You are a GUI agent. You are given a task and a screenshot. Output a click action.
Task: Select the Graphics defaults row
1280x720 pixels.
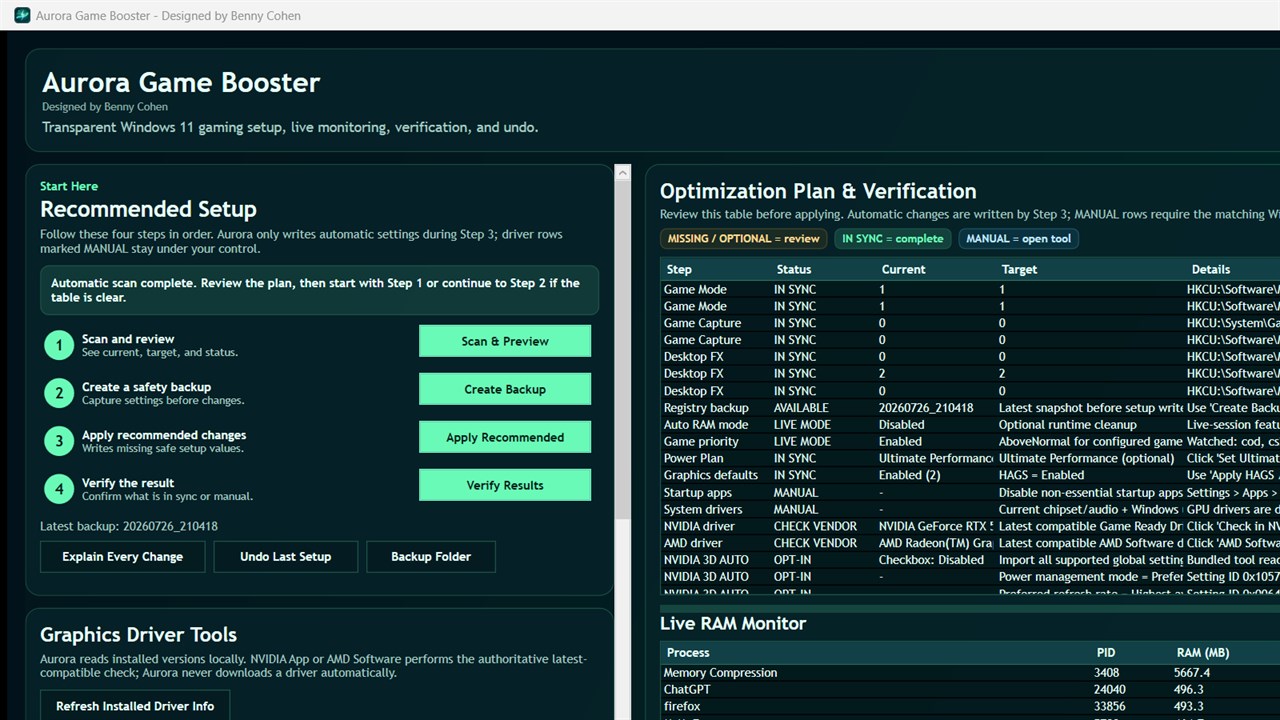970,476
